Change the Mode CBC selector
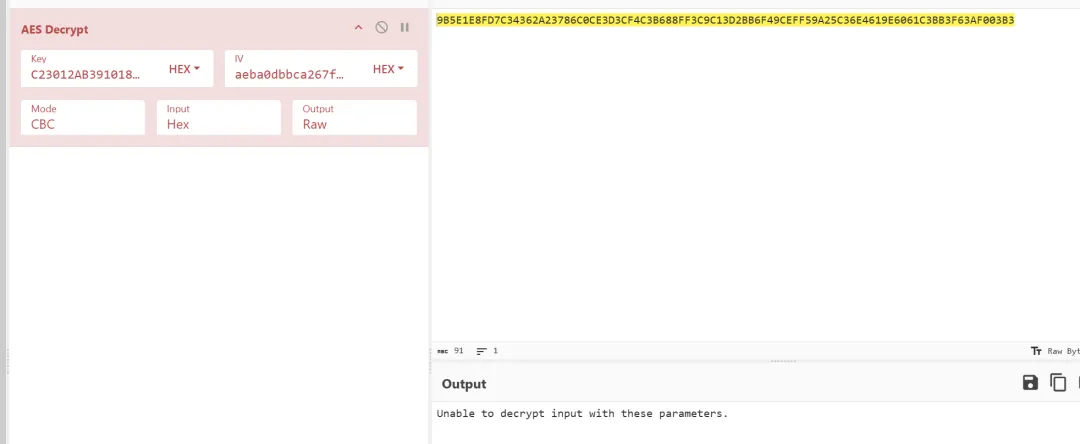Screen dimensions: 1080x444 click(x=83, y=118)
